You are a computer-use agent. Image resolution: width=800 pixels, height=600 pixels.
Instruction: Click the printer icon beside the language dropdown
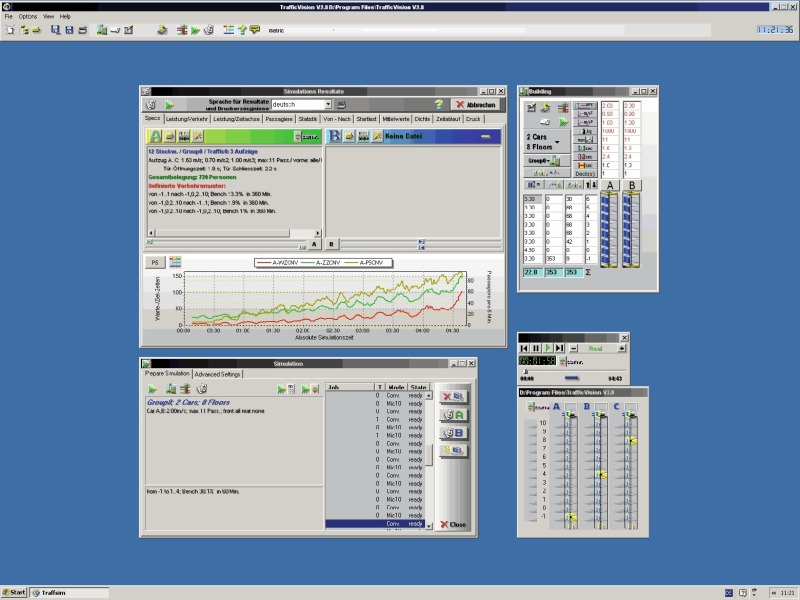click(342, 105)
